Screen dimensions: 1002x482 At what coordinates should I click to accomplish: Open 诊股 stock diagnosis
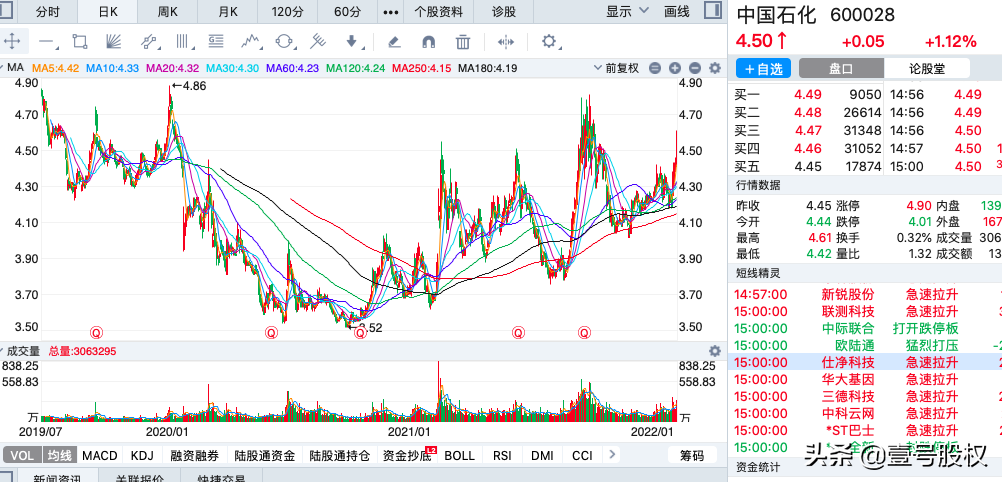(504, 12)
